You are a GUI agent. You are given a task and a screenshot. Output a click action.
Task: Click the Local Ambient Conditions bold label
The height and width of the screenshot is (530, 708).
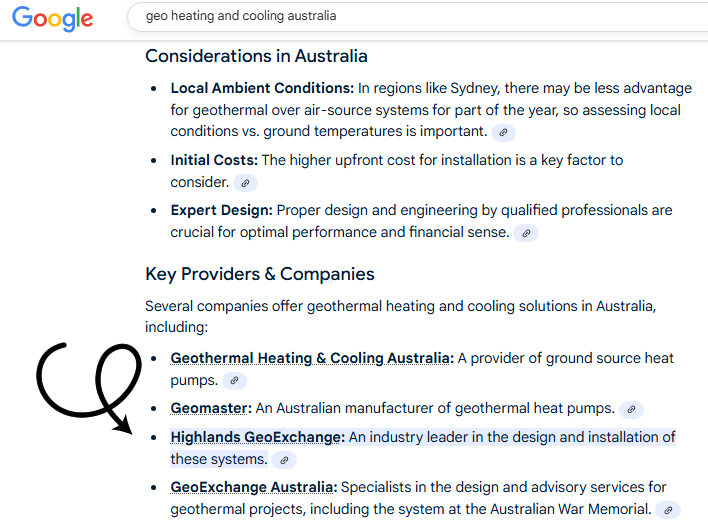click(262, 88)
